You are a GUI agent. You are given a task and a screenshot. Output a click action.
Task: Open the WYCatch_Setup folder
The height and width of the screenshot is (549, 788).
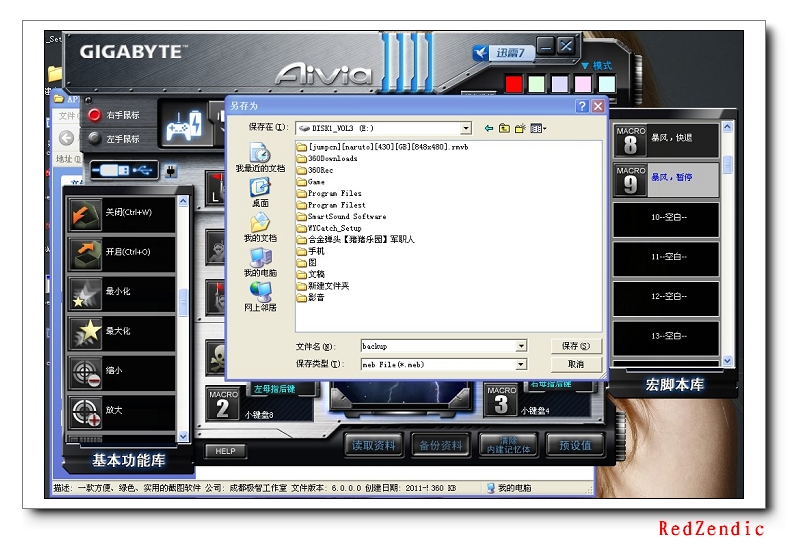(329, 228)
